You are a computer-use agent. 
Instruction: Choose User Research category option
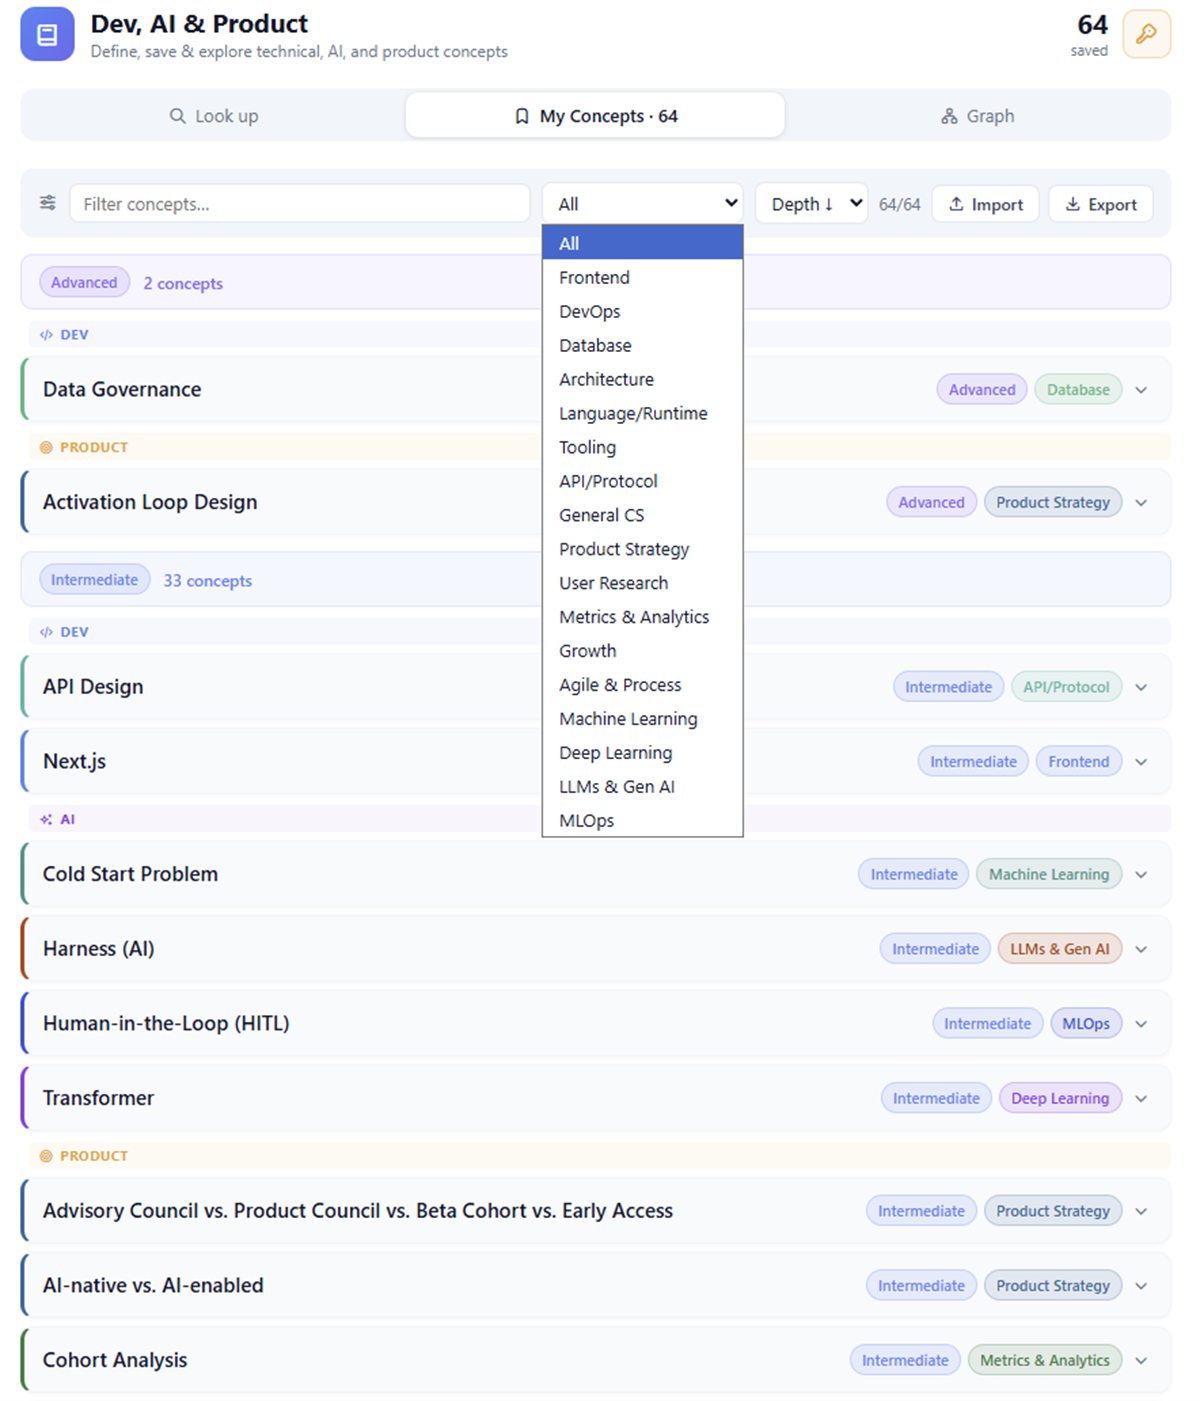642,583
